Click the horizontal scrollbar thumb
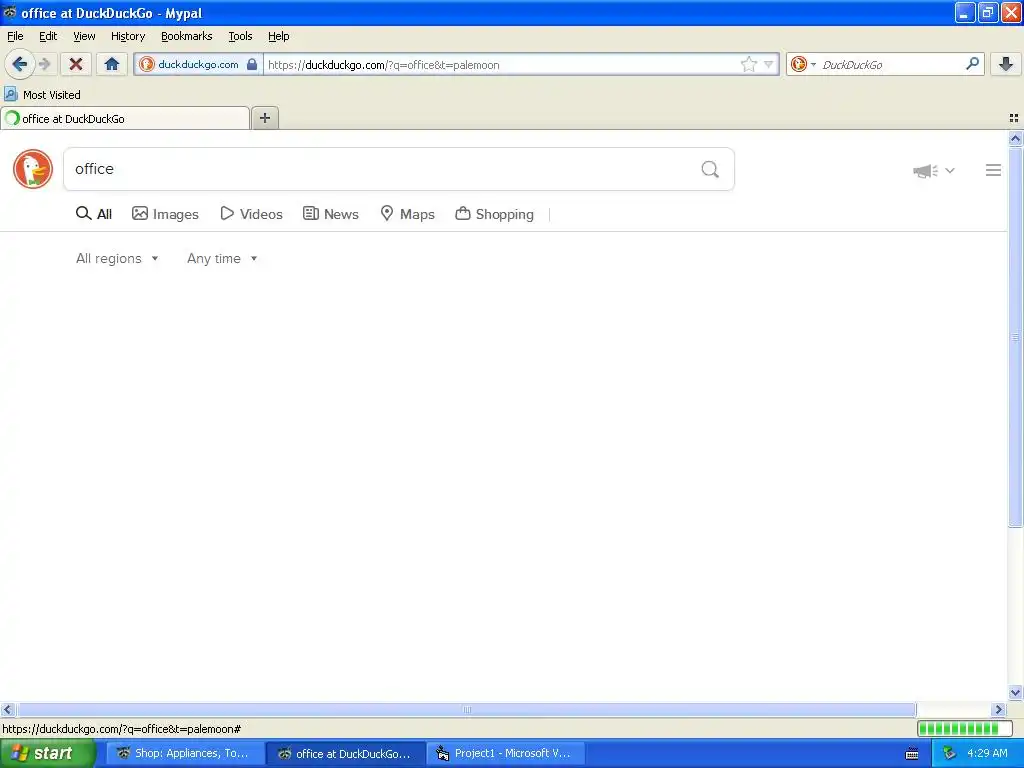Viewport: 1024px width, 768px height. (466, 709)
